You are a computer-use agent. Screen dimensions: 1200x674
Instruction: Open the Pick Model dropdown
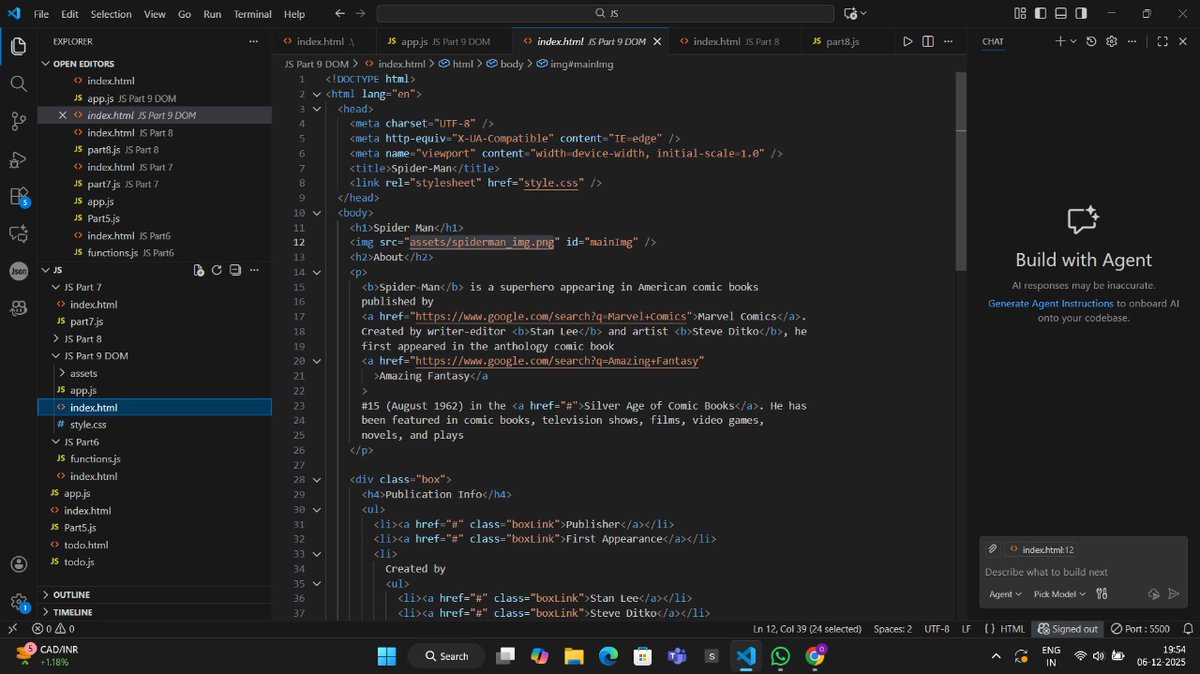click(x=1057, y=593)
